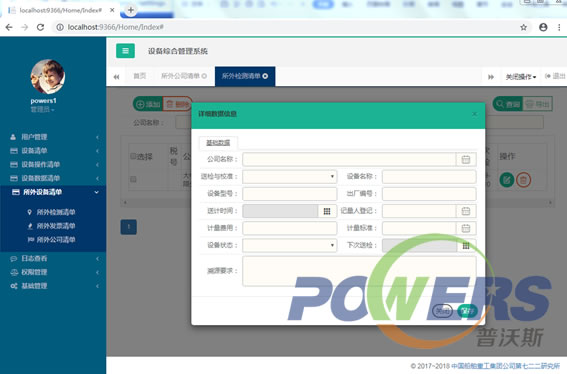
Task: Click into the 设备名称 input field
Action: (429, 177)
